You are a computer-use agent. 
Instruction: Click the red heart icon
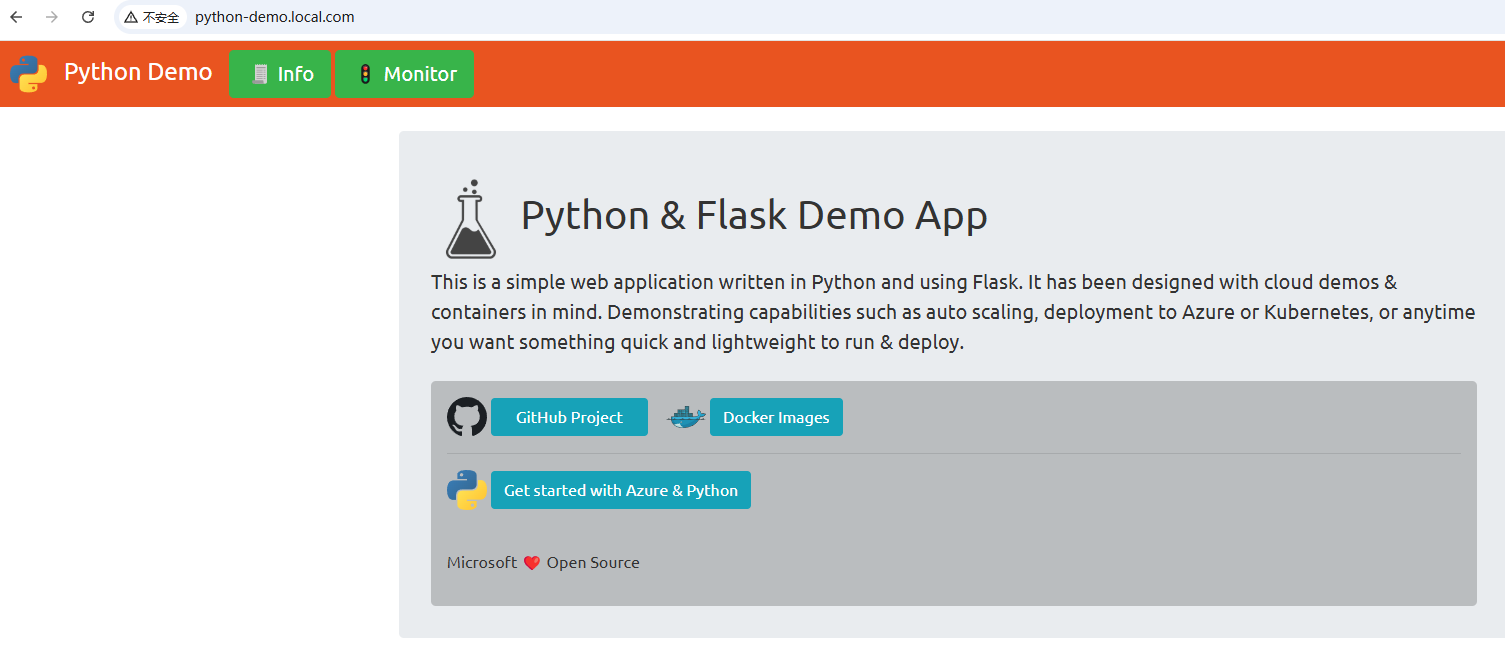point(532,563)
